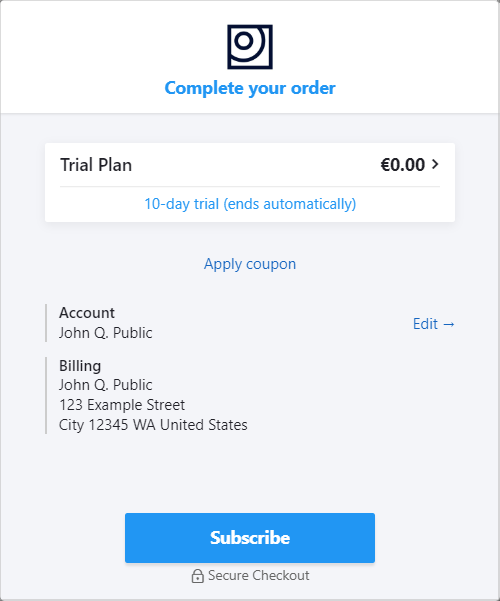The height and width of the screenshot is (601, 500).
Task: Expand plan details via the price chevron
Action: (x=435, y=164)
